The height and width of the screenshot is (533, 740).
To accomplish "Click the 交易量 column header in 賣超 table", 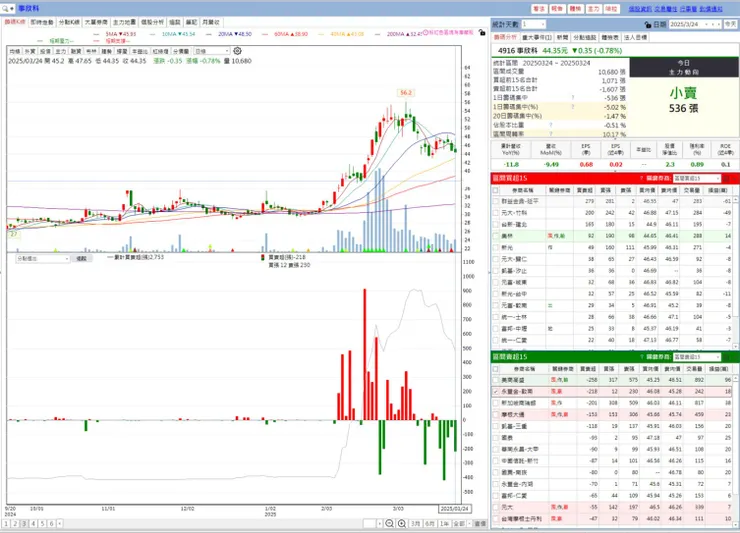I will point(692,369).
